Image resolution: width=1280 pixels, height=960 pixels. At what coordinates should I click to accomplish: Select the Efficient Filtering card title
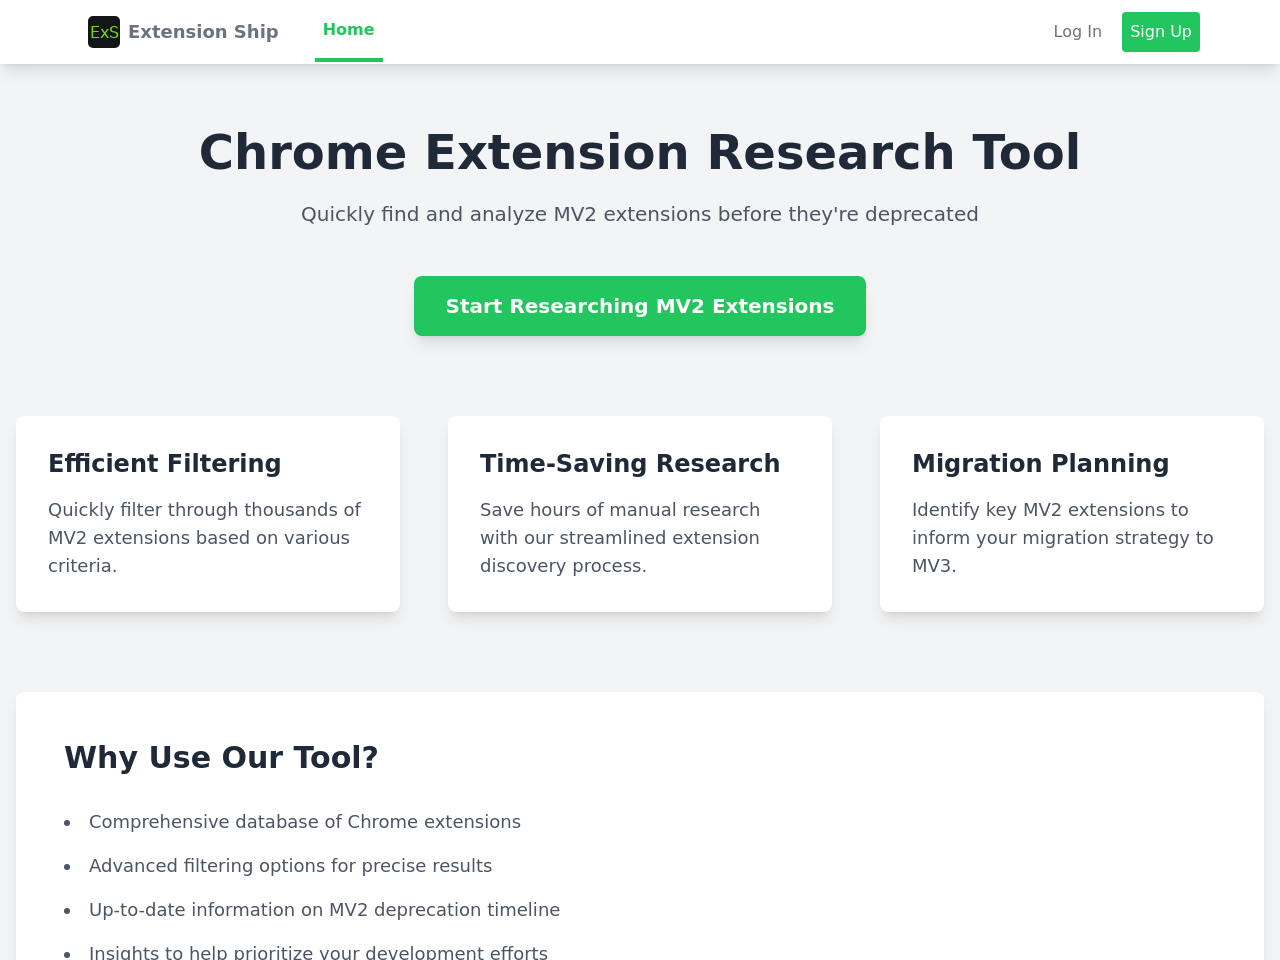coord(165,463)
